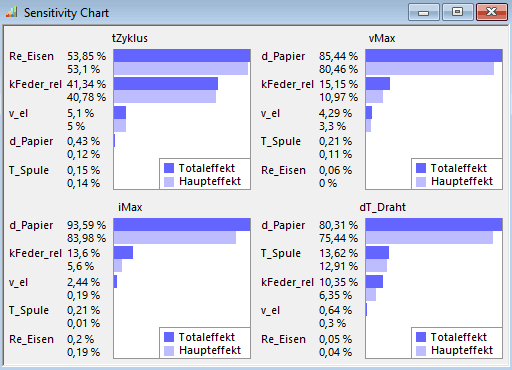The height and width of the screenshot is (370, 512).
Task: Click the Totaleffekt legend swatch in iMax
Action: (x=169, y=337)
